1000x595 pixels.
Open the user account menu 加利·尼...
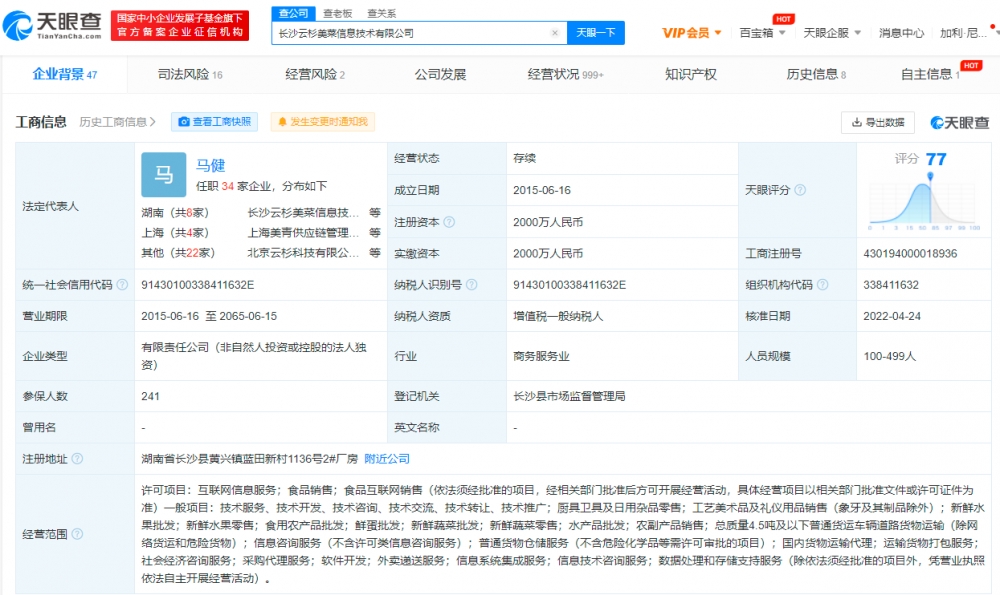[963, 33]
